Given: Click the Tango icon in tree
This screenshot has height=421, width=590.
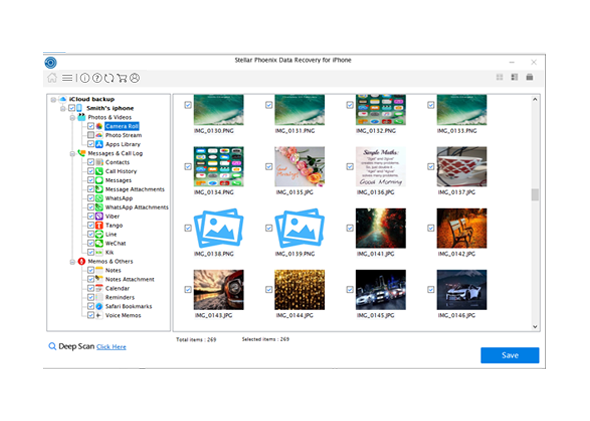Looking at the screenshot, I should (x=99, y=225).
